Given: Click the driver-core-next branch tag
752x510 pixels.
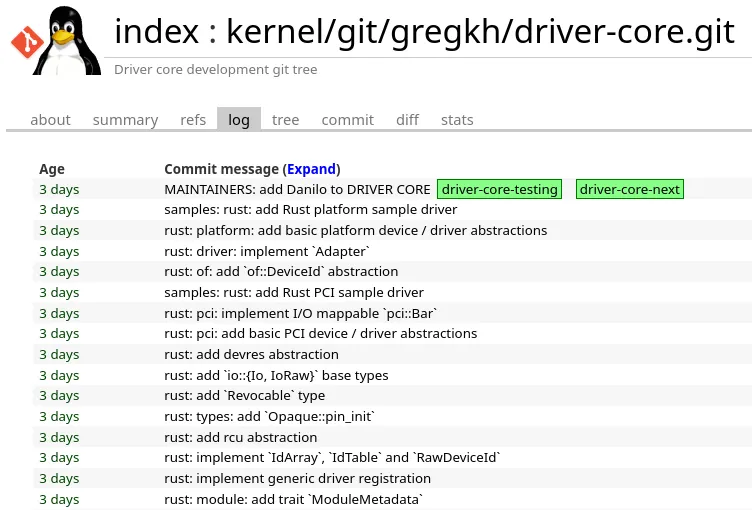Looking at the screenshot, I should click(629, 189).
